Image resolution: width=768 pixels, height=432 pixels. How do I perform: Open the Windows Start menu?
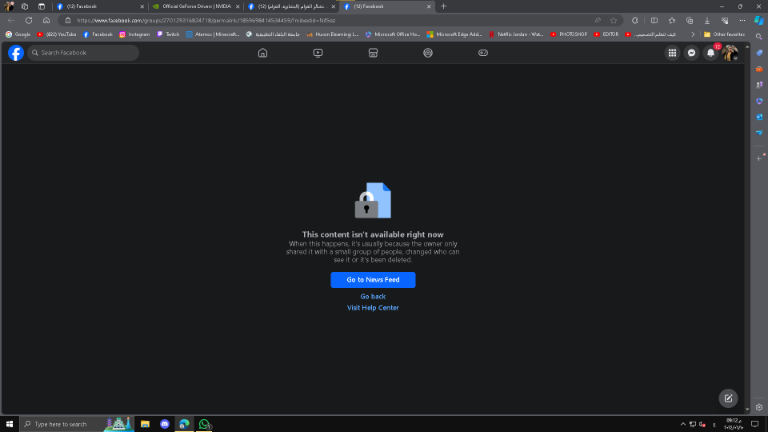coord(8,424)
